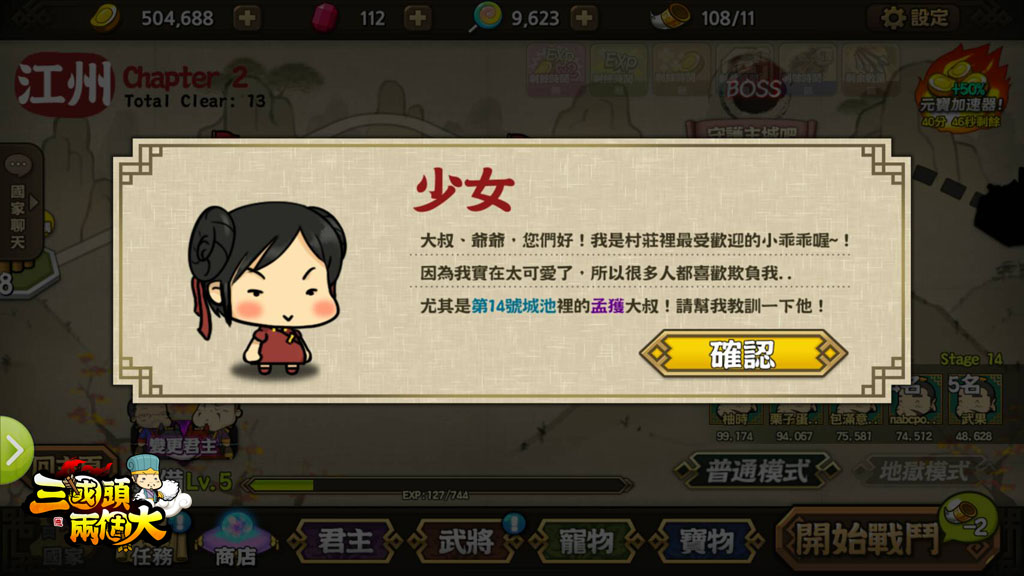Click the EXP 127/744 progress bar
The image size is (1024, 576).
click(436, 485)
